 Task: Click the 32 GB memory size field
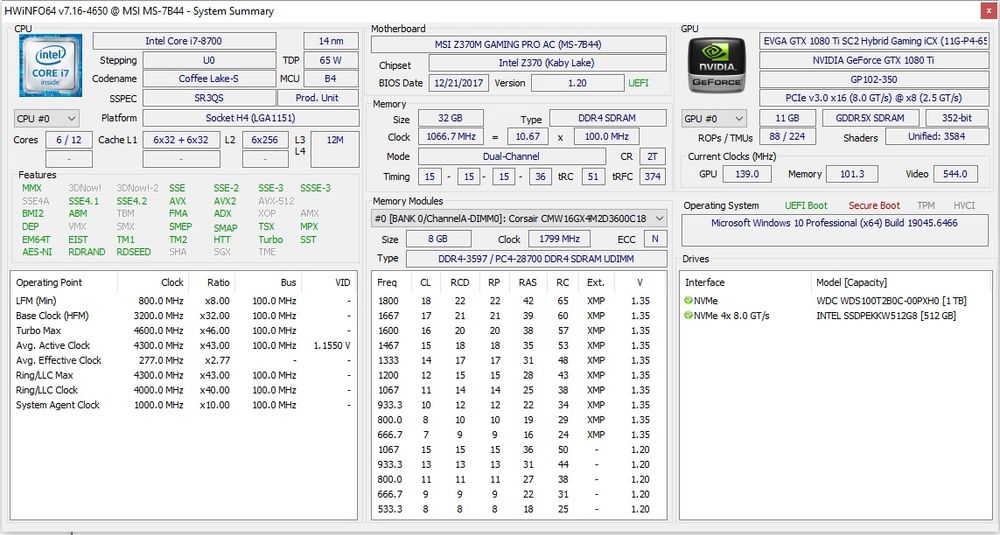tap(450, 118)
